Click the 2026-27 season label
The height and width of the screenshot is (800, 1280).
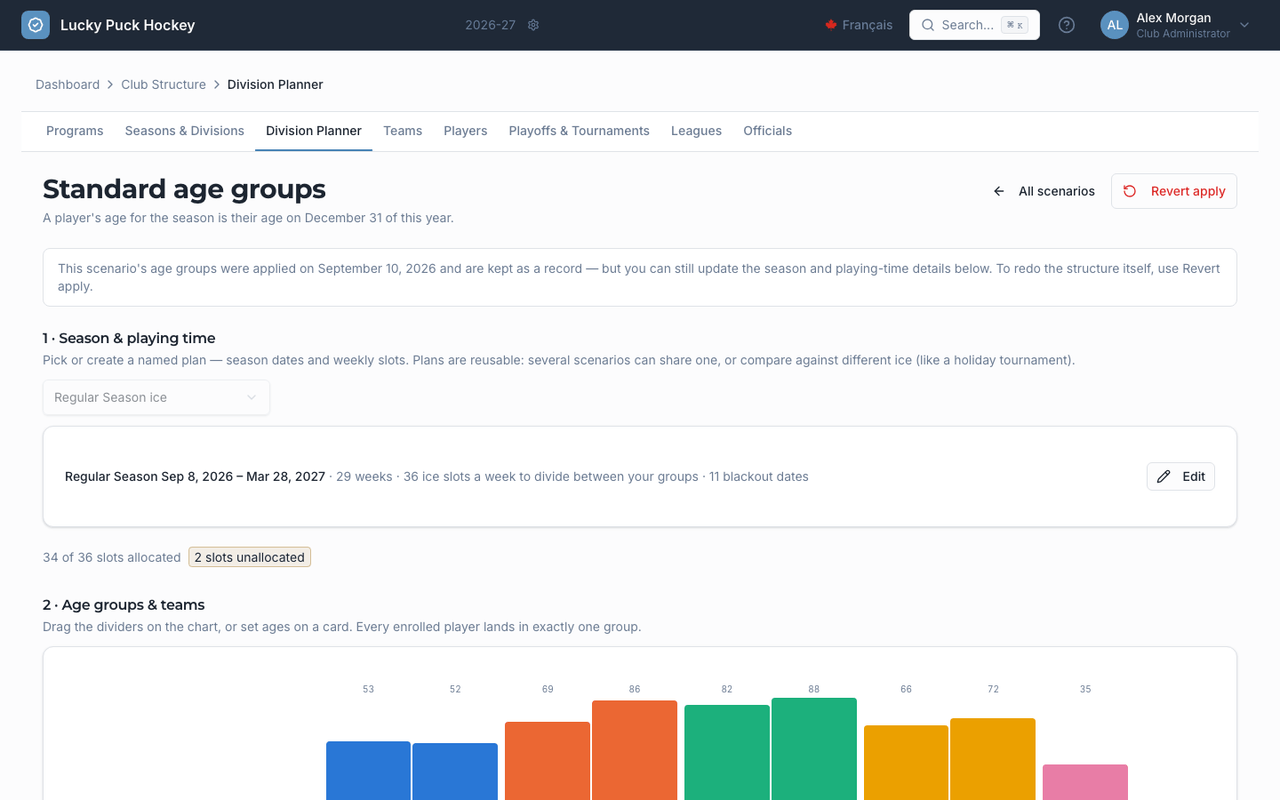(x=490, y=25)
